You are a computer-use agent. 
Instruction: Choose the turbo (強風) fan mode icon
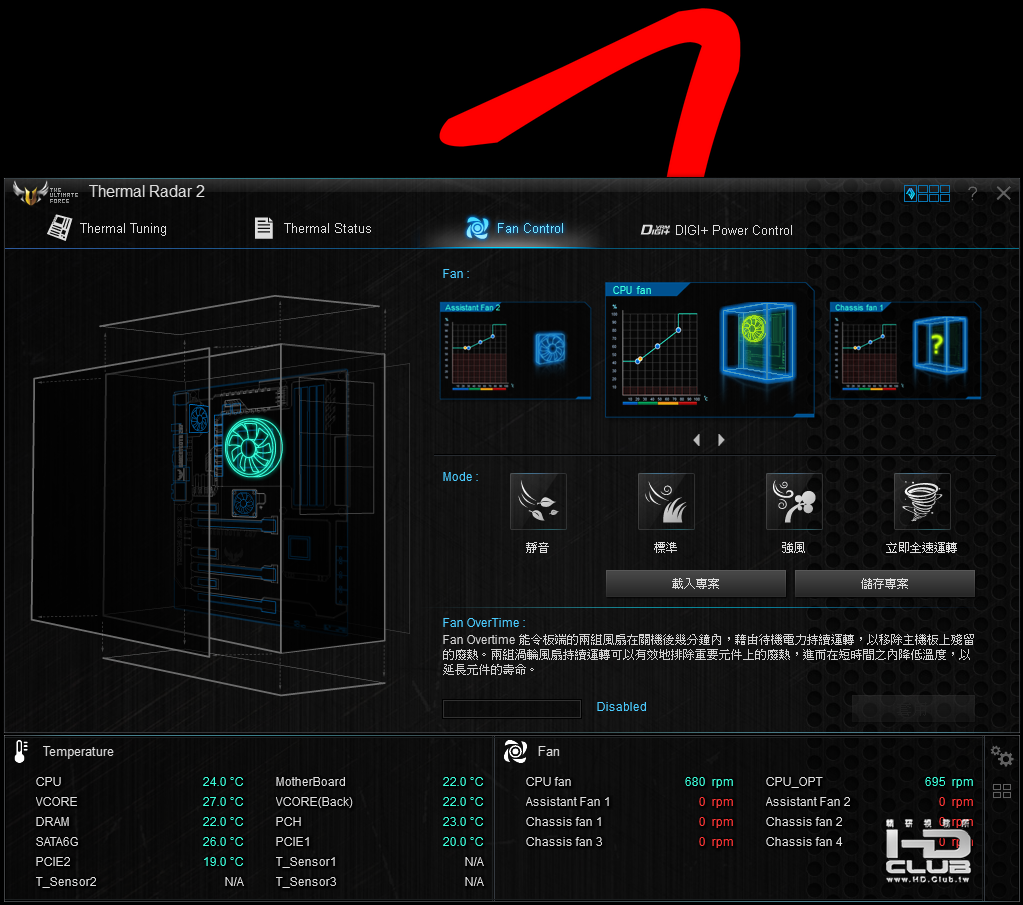point(794,501)
